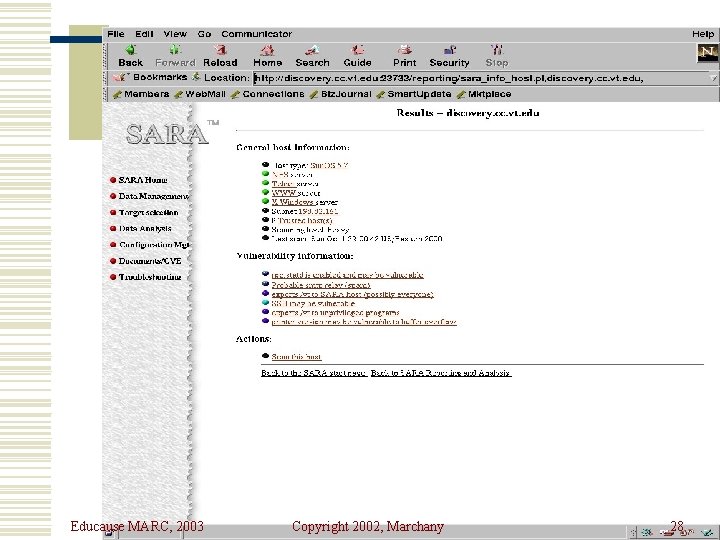720x540 pixels.
Task: Open the View menu
Action: pos(175,34)
